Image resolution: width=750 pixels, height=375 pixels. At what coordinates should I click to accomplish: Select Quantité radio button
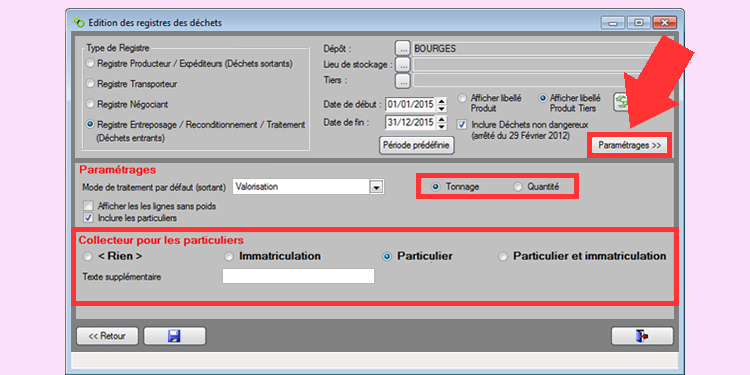tap(518, 187)
